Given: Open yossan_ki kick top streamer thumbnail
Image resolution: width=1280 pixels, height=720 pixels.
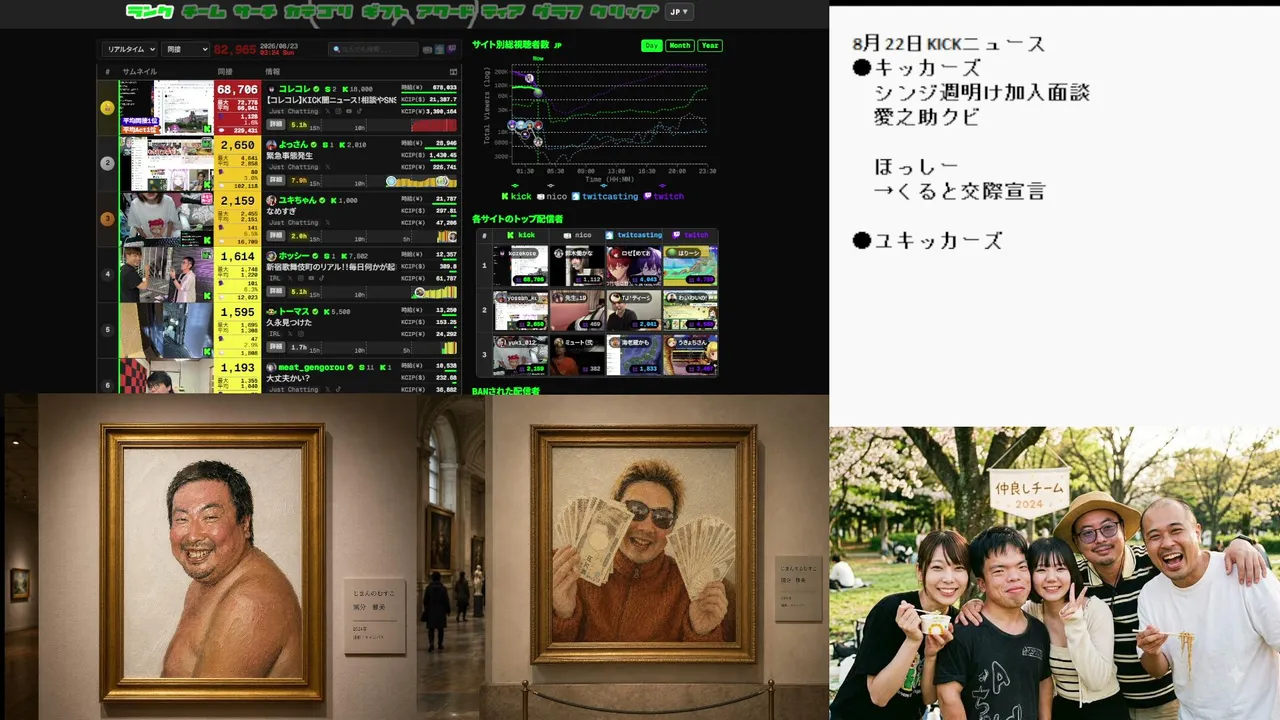Looking at the screenshot, I should click(x=521, y=310).
